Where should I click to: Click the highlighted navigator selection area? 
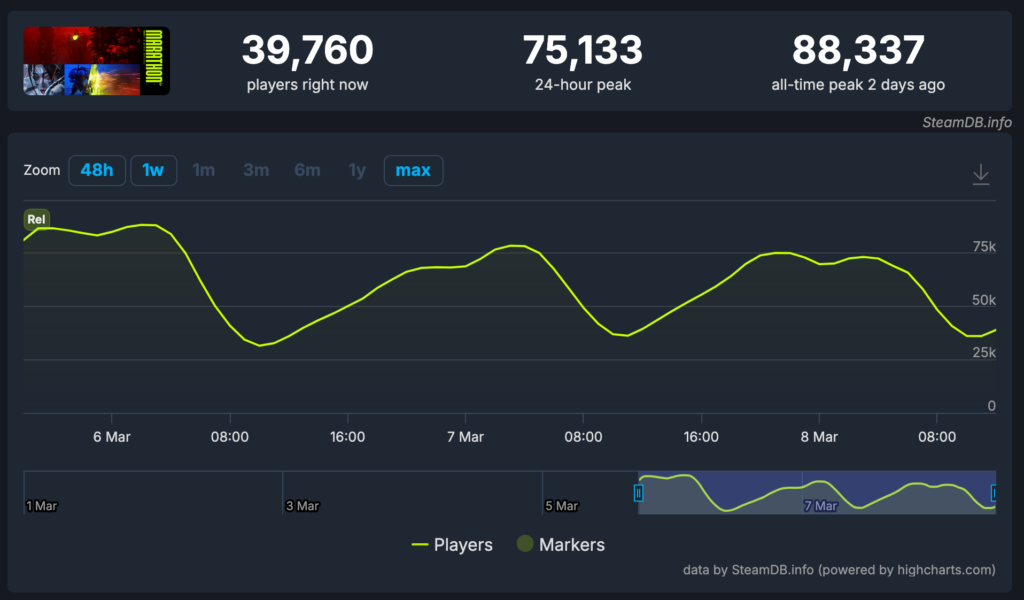click(x=816, y=492)
